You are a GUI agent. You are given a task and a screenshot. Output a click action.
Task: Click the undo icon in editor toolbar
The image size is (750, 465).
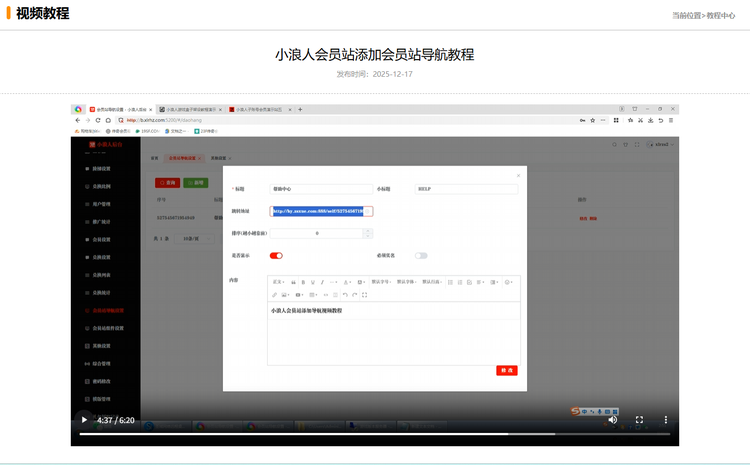click(x=345, y=295)
